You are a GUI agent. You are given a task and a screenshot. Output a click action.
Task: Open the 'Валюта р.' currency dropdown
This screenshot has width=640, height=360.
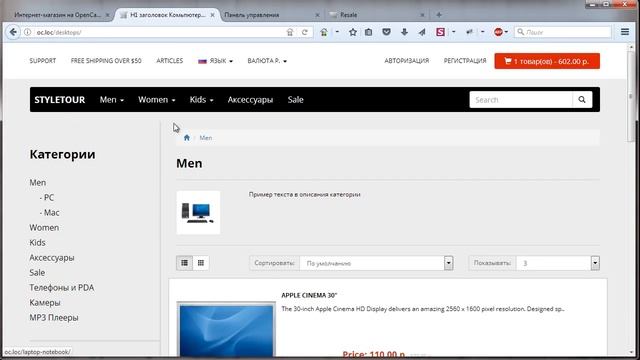(x=267, y=61)
